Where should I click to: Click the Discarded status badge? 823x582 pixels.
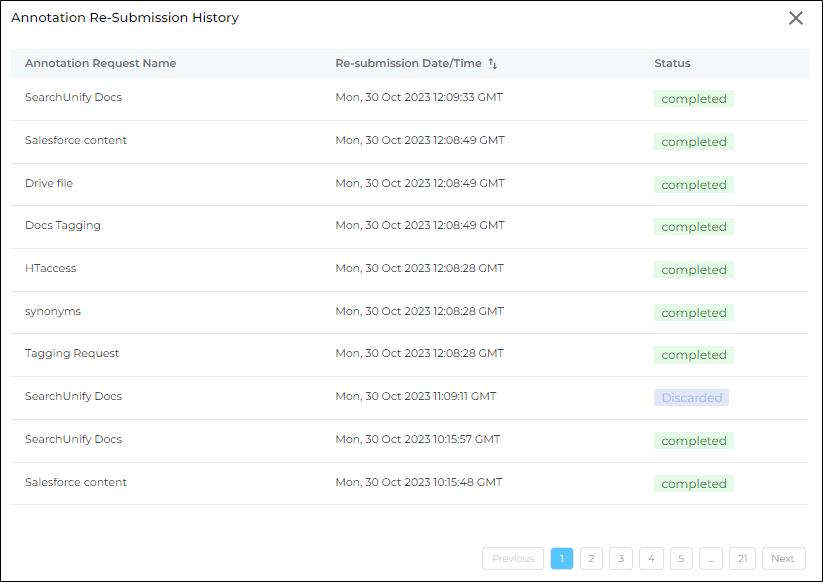point(691,398)
